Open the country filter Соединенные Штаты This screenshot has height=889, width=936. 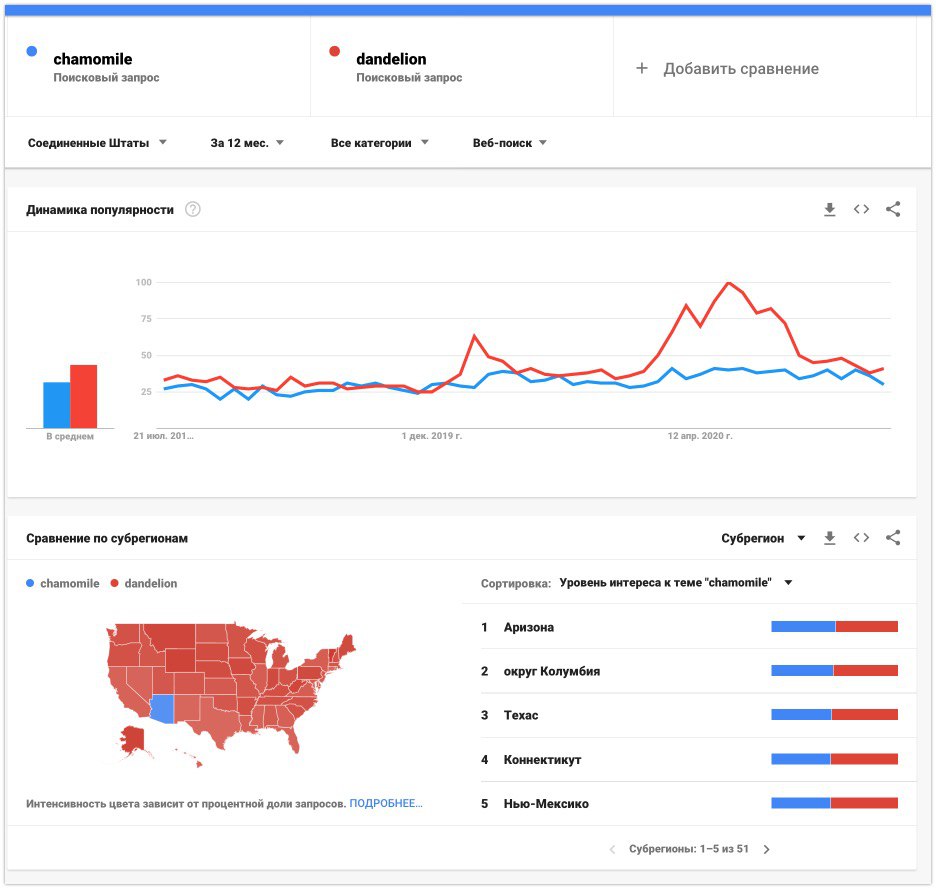click(x=97, y=143)
